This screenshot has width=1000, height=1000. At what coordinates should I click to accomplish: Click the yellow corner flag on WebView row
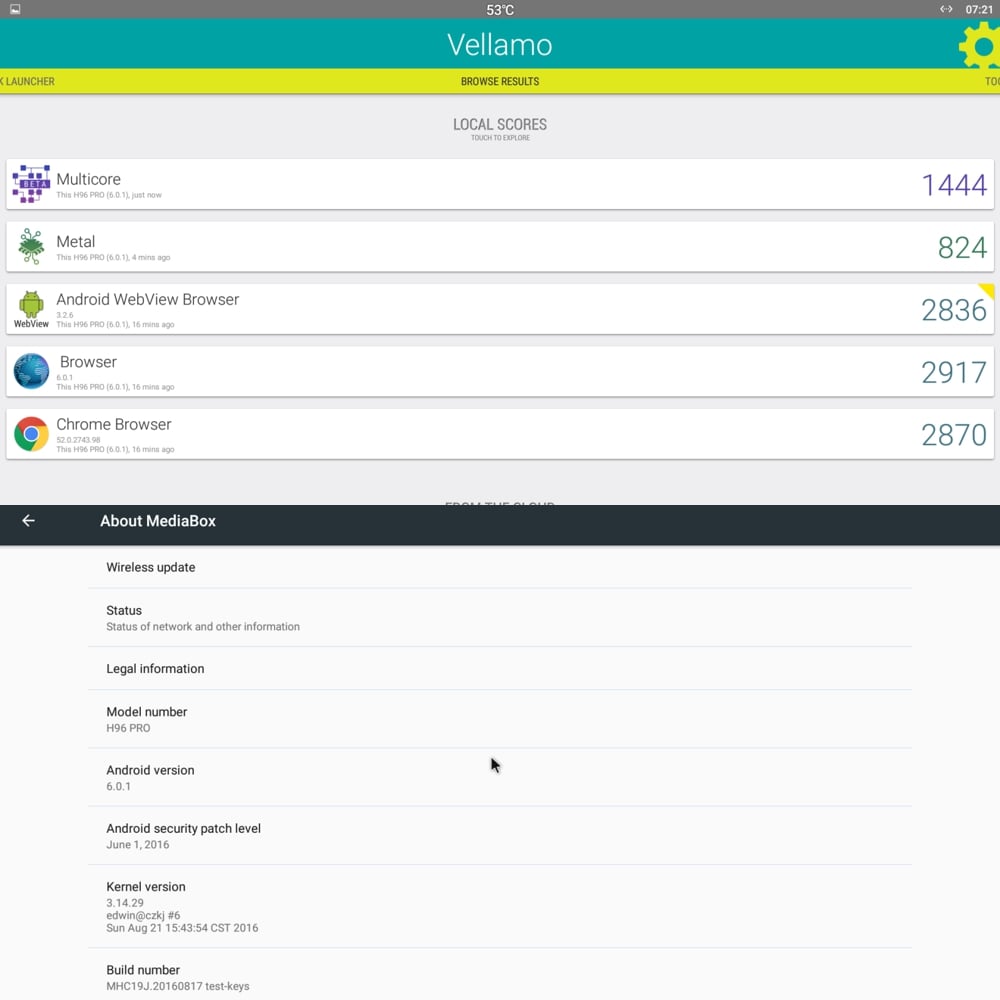(987, 290)
